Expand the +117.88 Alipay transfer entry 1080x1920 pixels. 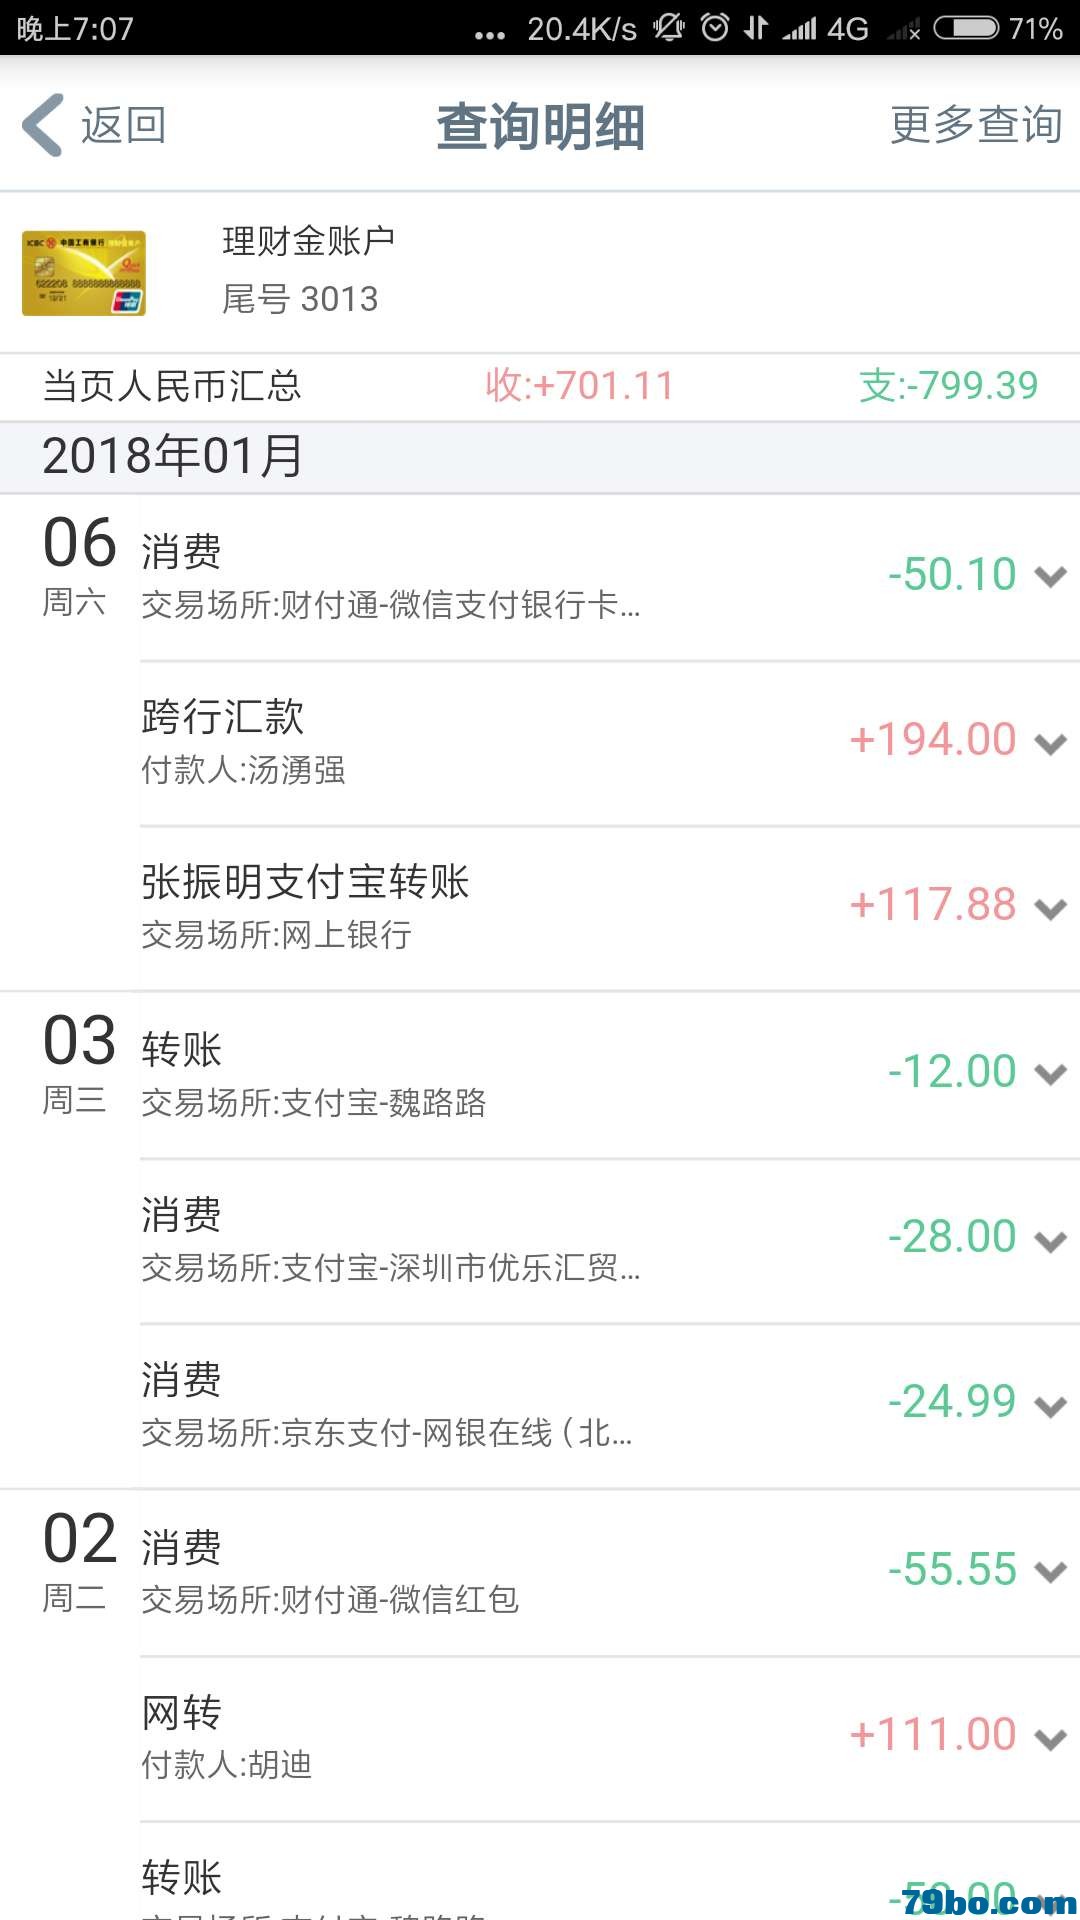pos(1050,908)
